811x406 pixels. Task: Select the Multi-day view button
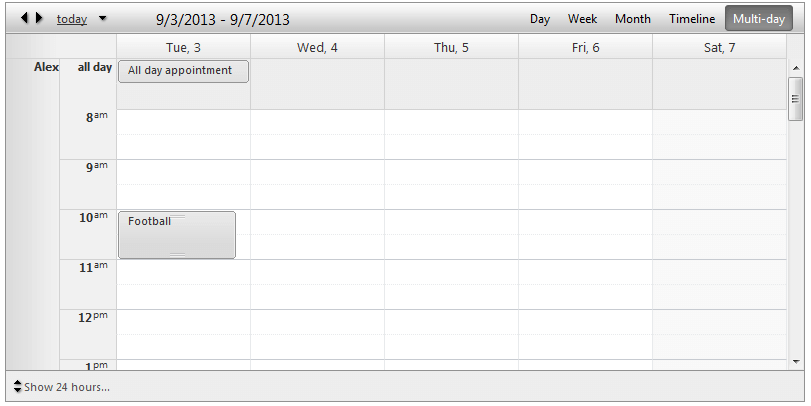(x=758, y=19)
